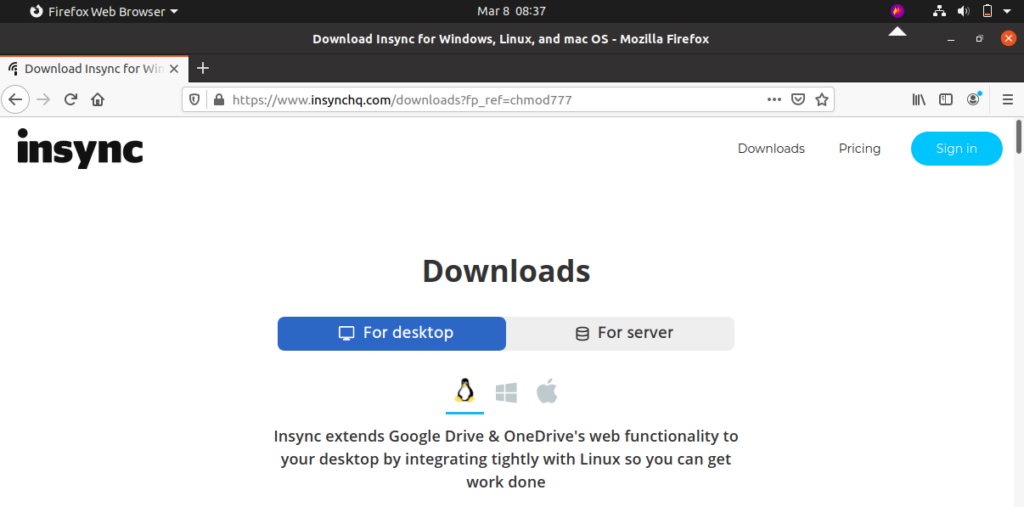Open system menu dropdown arrow
1024x507 pixels.
1008,11
